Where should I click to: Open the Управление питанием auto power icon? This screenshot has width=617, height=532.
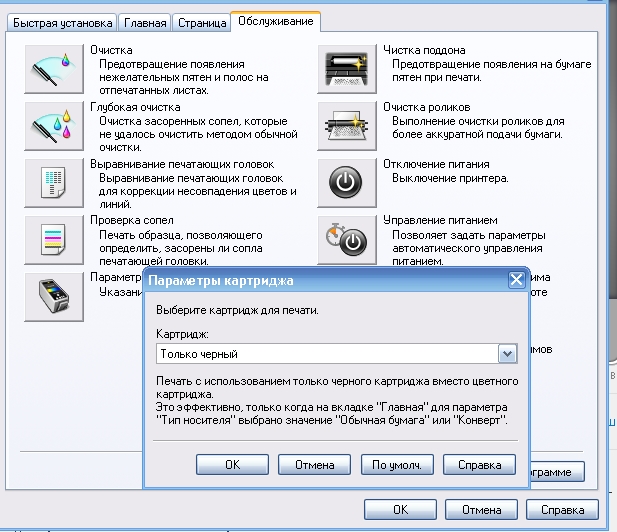point(347,238)
